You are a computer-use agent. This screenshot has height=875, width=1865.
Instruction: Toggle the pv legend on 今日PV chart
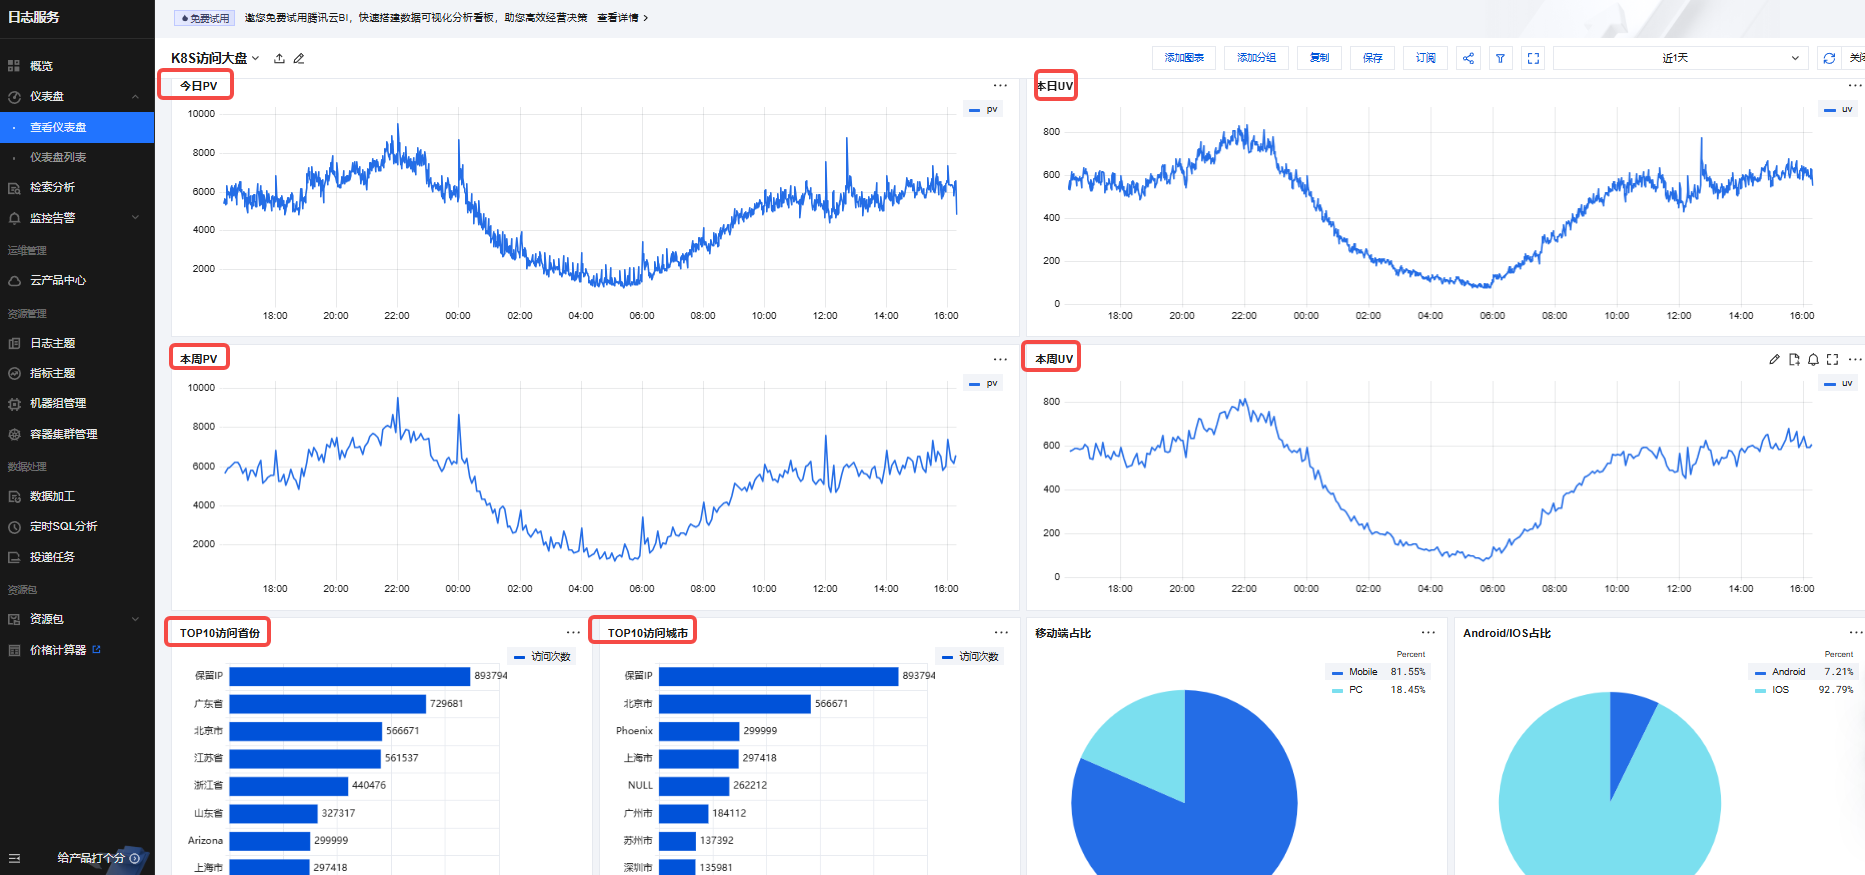coord(984,109)
